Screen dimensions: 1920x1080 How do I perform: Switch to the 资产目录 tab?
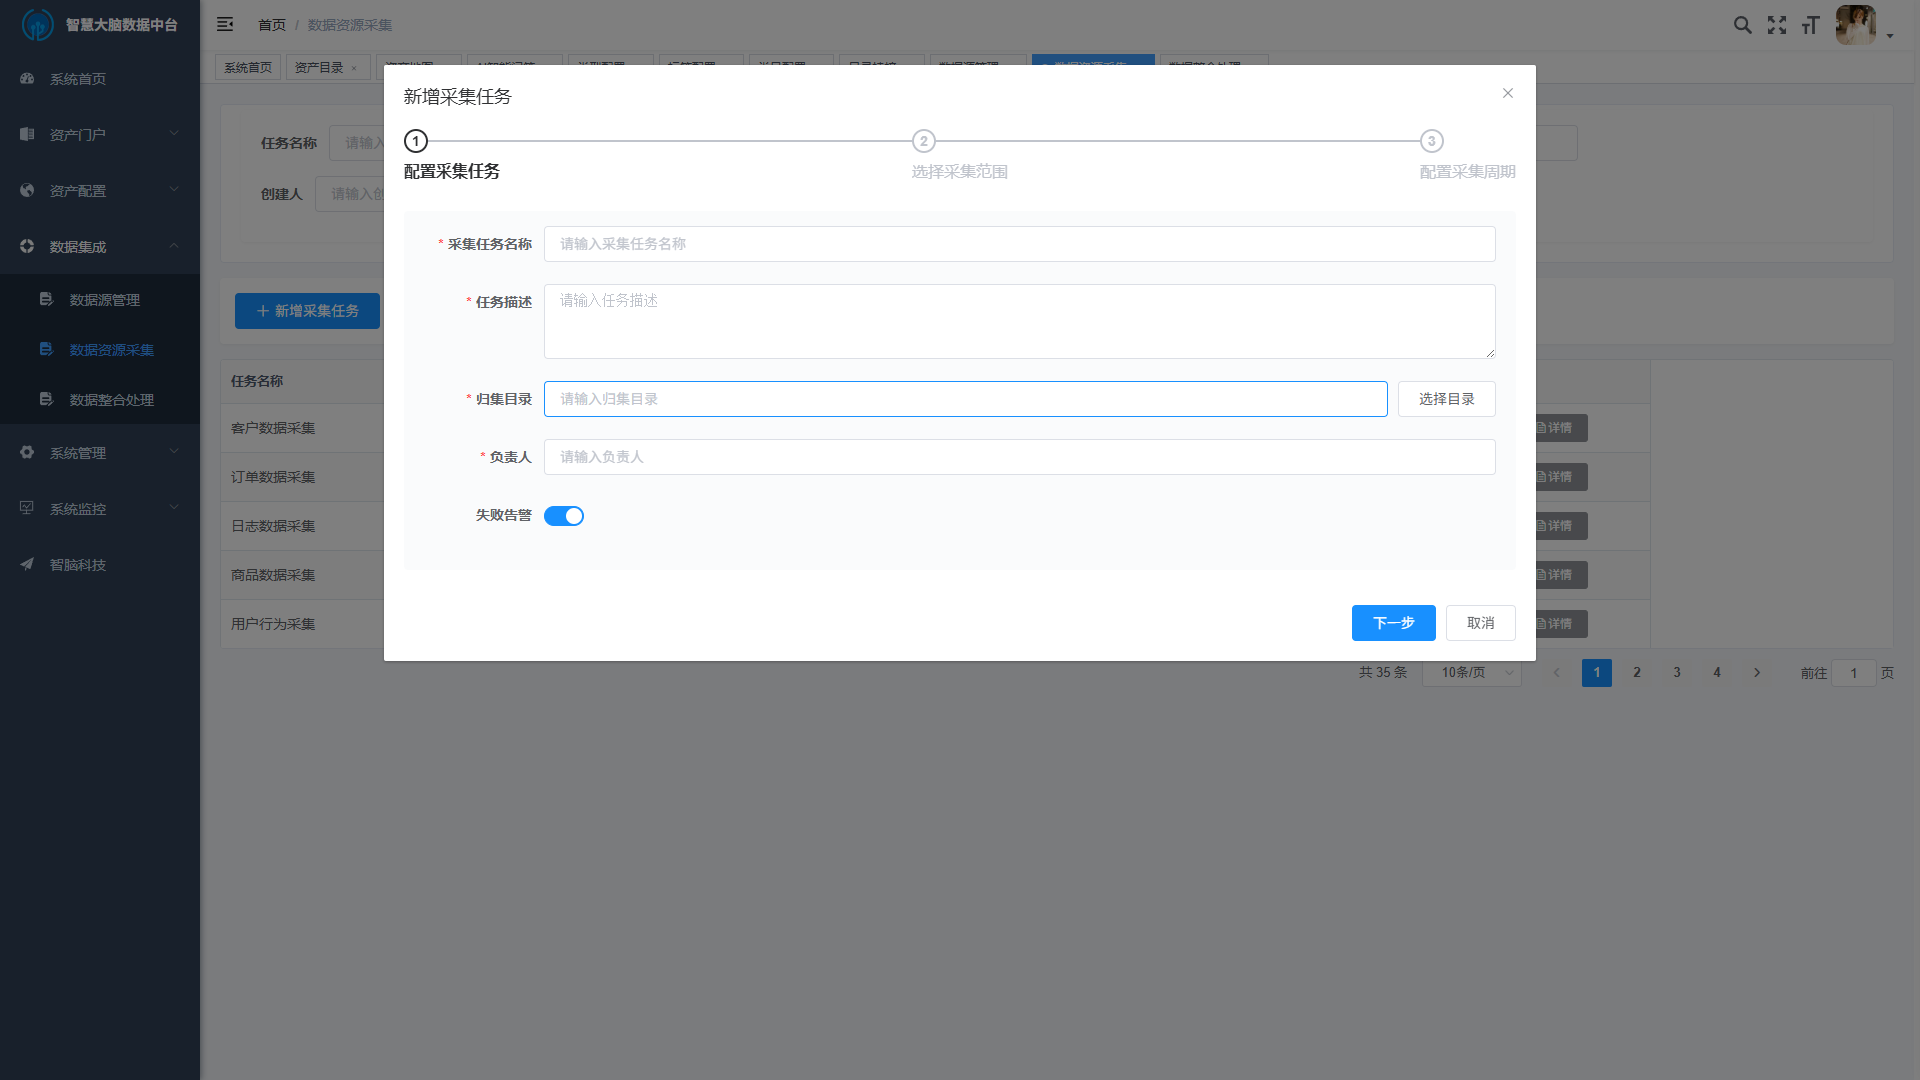pyautogui.click(x=319, y=68)
